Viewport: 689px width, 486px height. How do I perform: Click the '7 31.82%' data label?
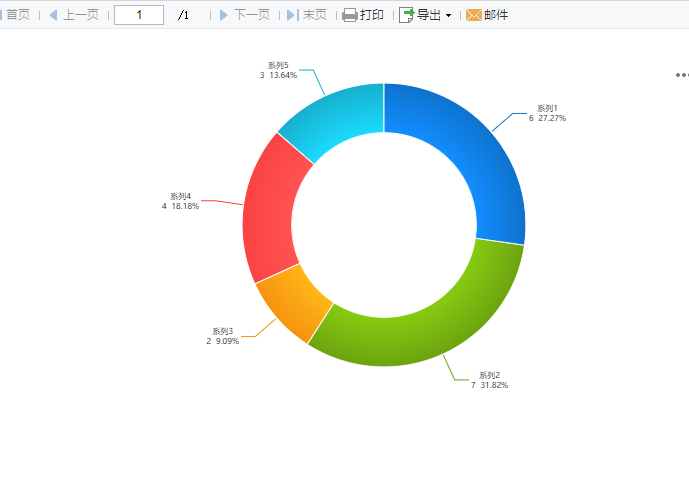(490, 385)
